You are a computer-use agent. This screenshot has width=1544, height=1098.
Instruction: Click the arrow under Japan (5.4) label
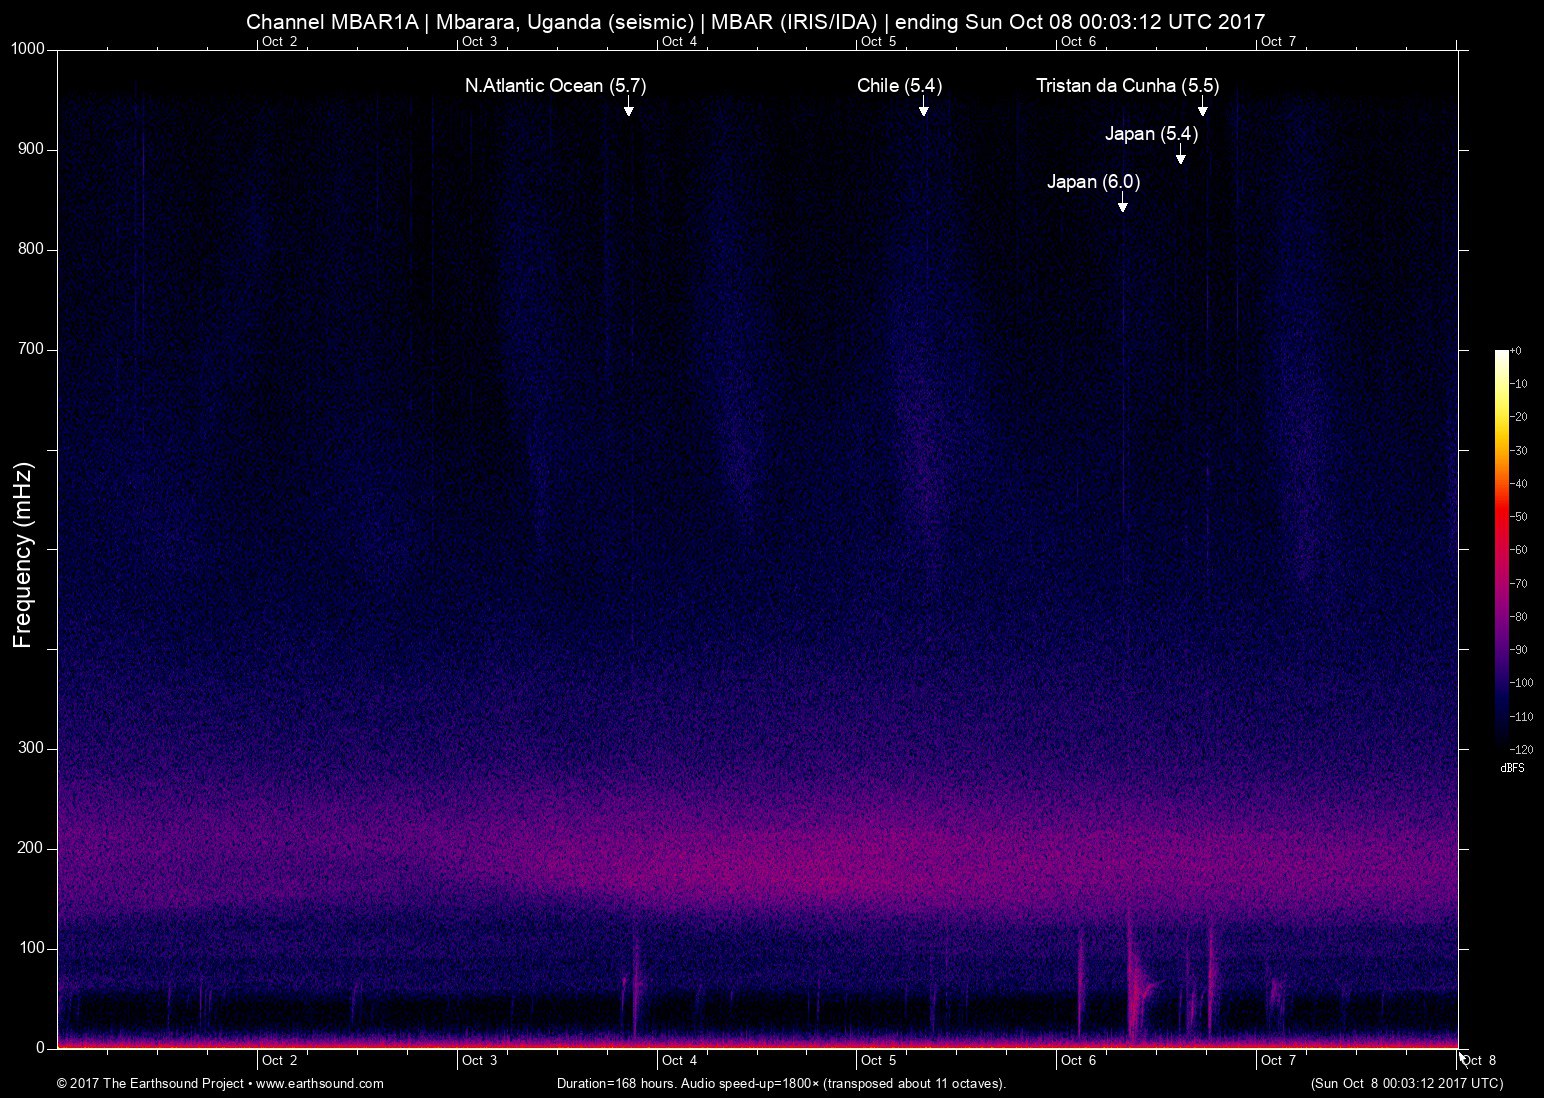[x=1180, y=156]
